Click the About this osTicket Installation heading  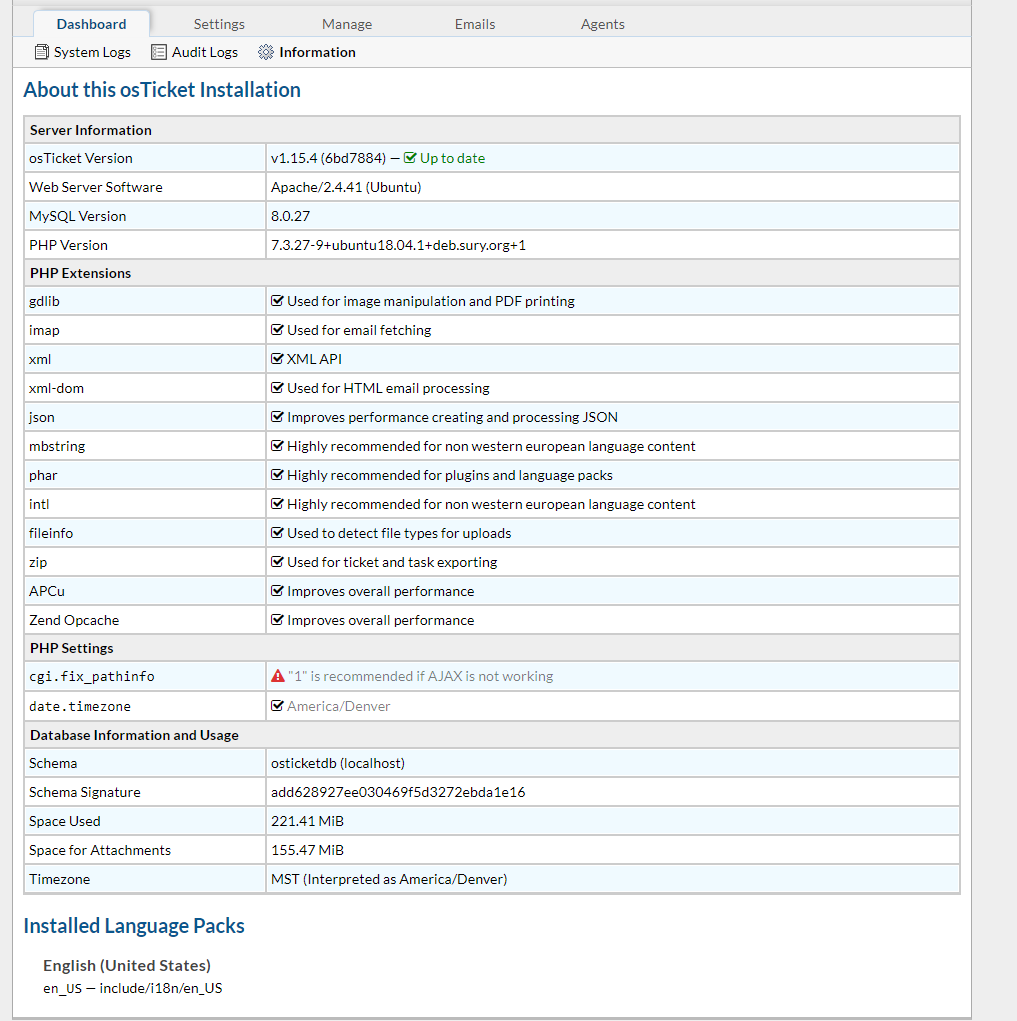point(162,90)
